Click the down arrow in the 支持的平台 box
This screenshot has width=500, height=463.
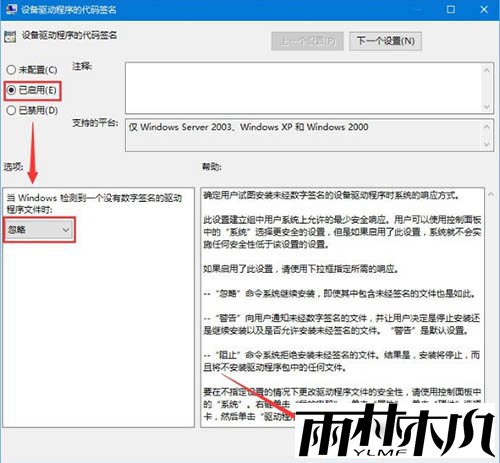click(486, 144)
